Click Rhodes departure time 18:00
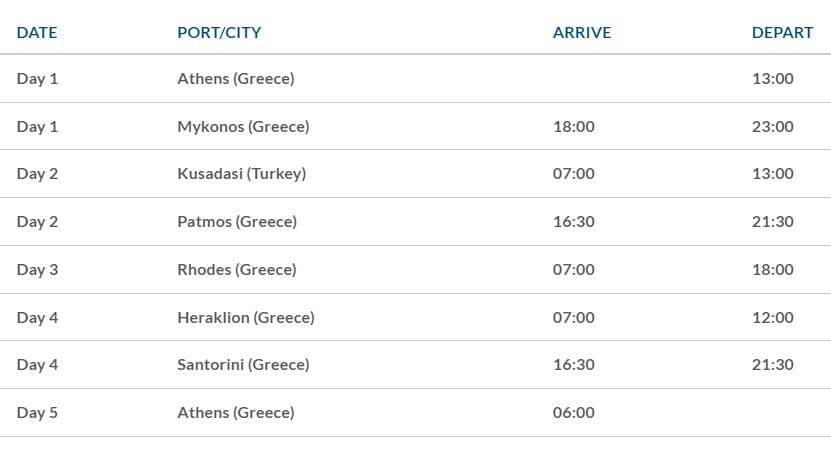Viewport: 831px width, 452px height. pyautogui.click(x=773, y=270)
